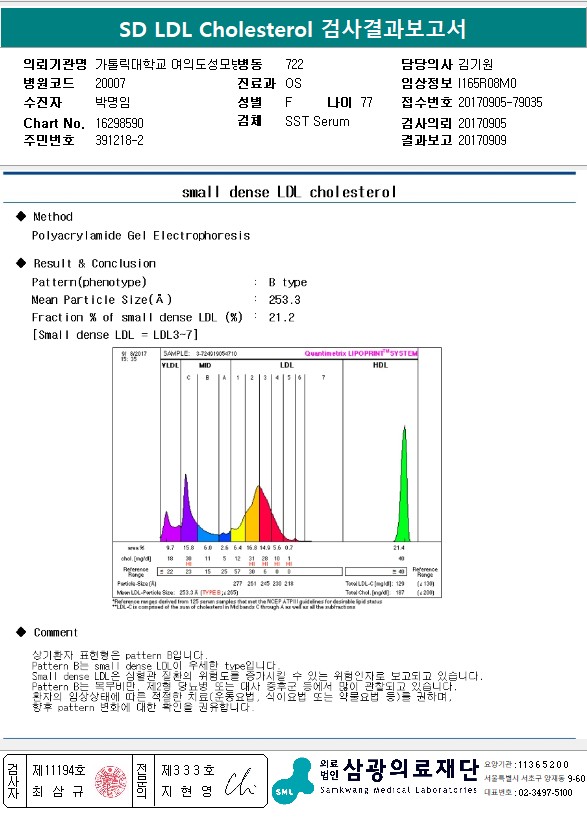This screenshot has width=587, height=819.
Task: Click the phone number 02-3497-5100
Action: click(x=545, y=793)
